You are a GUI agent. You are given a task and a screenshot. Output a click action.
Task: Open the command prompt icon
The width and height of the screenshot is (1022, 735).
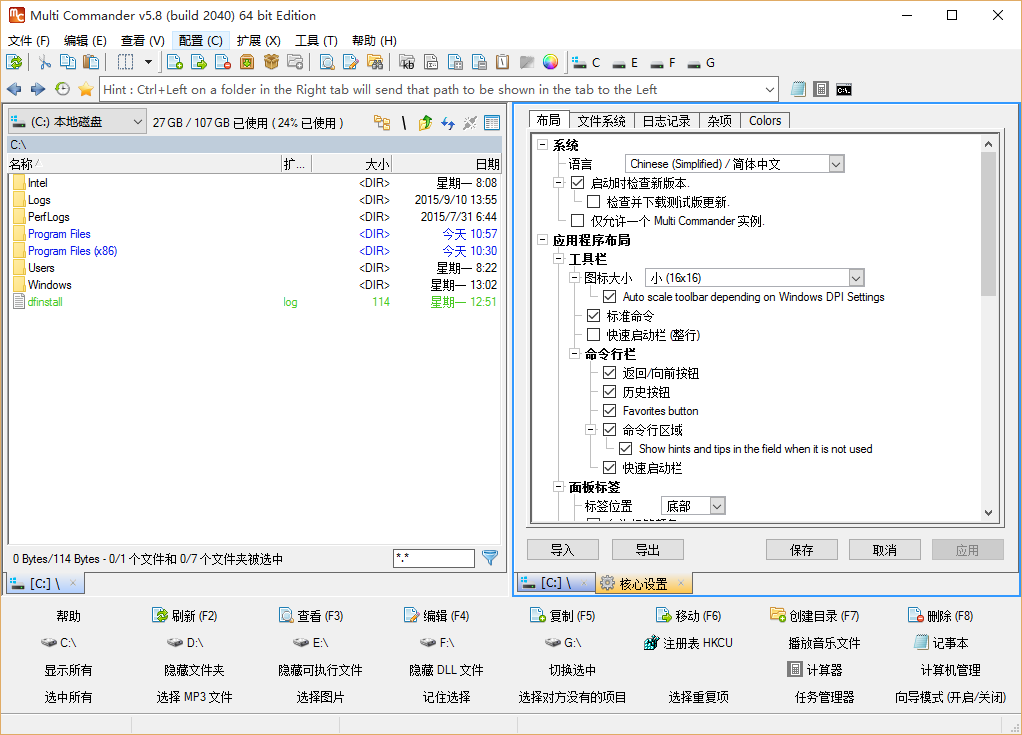pyautogui.click(x=844, y=89)
